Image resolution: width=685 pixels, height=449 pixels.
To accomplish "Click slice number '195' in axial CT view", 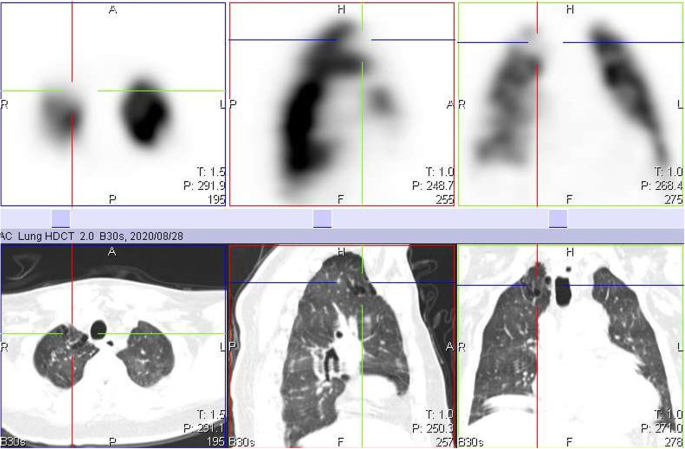I will [216, 442].
